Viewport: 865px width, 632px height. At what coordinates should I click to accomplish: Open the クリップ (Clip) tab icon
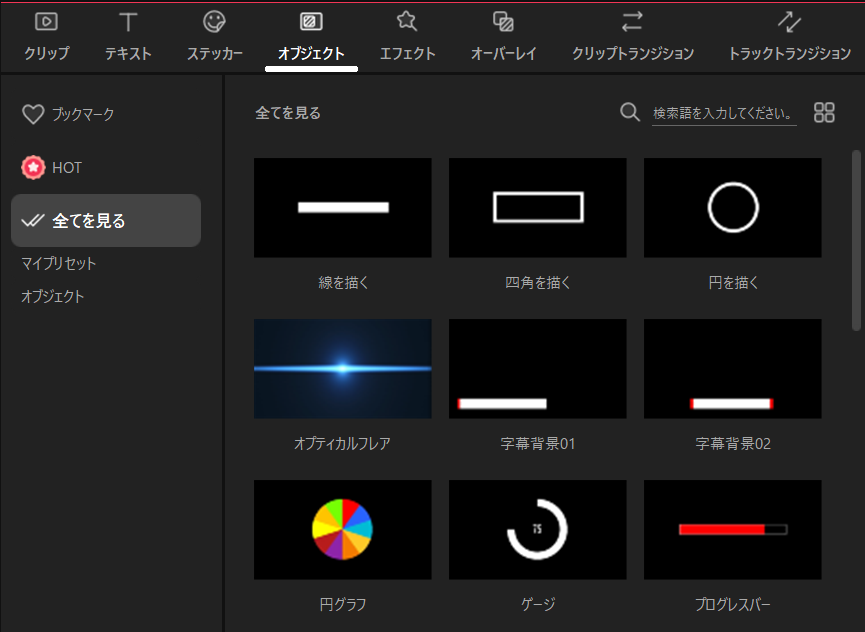(x=46, y=22)
